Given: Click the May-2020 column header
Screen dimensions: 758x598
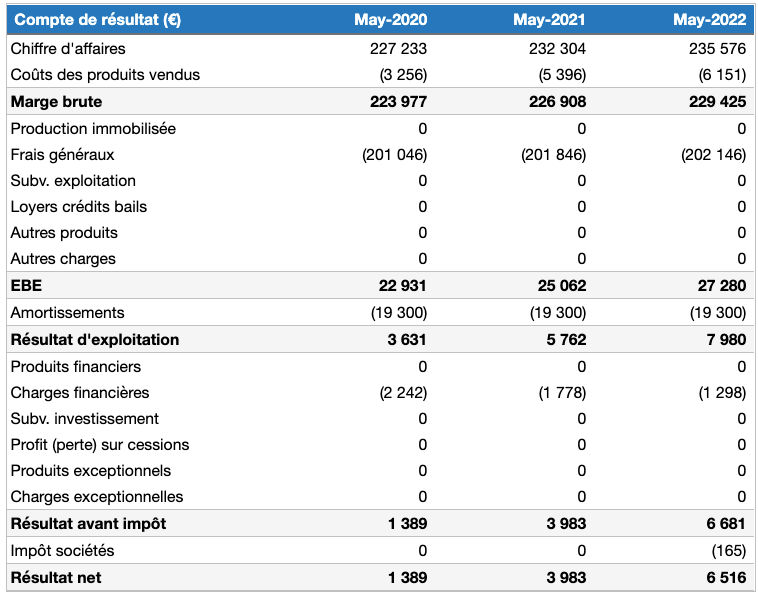Looking at the screenshot, I should pyautogui.click(x=391, y=20).
